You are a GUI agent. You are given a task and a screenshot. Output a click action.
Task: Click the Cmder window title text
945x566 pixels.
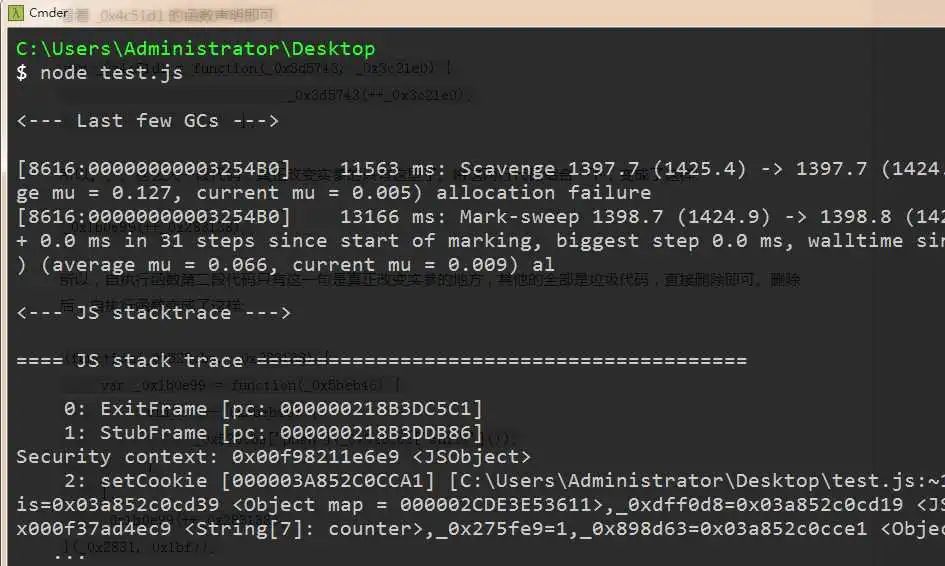click(x=48, y=13)
